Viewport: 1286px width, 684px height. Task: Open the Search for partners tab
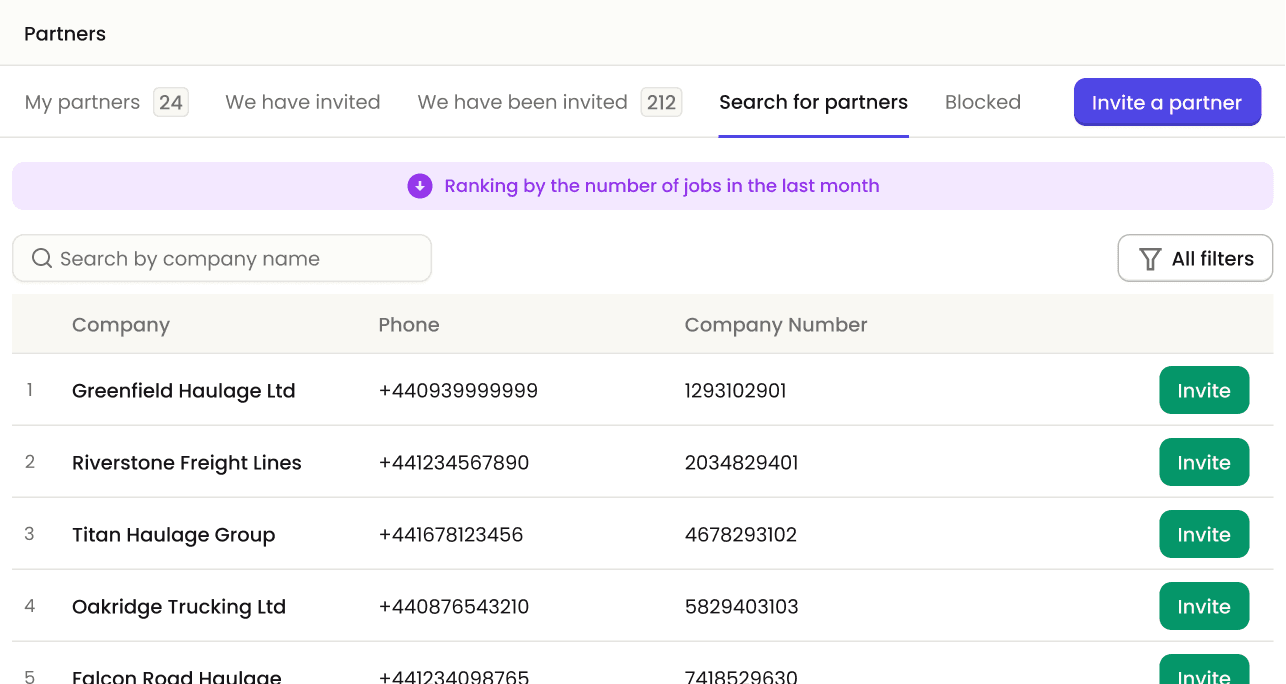(x=812, y=102)
